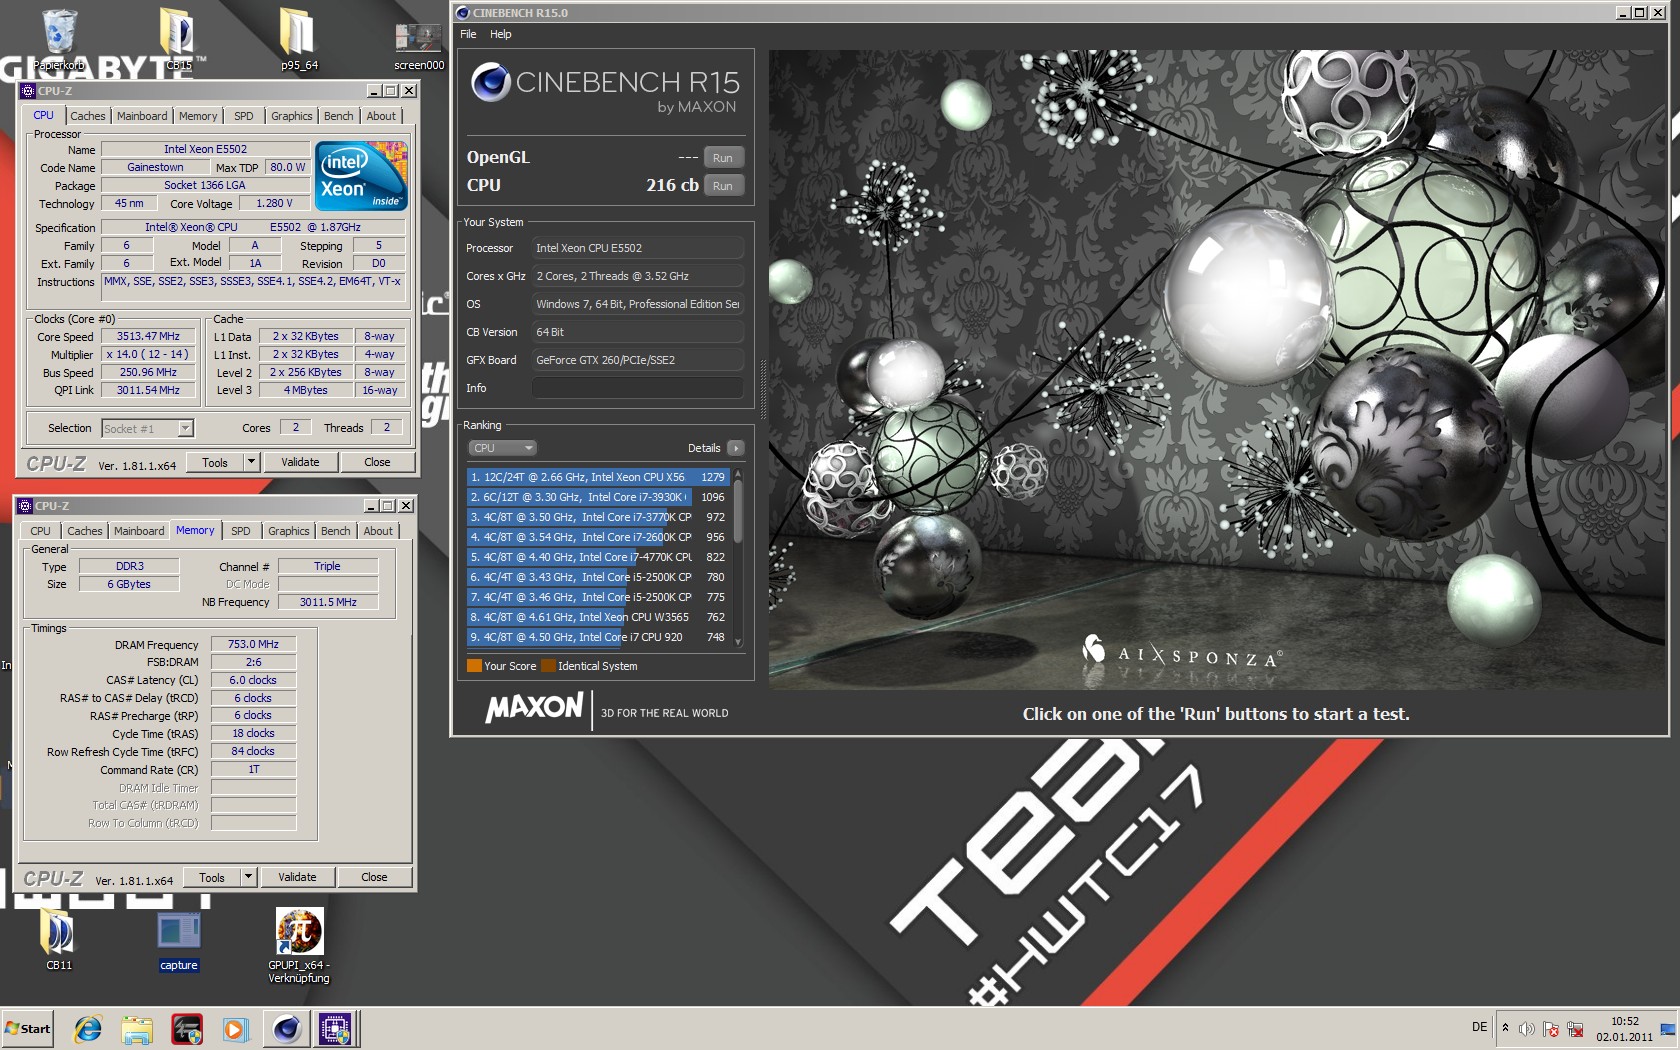Click the Intel Xeon inside logo

tap(361, 175)
